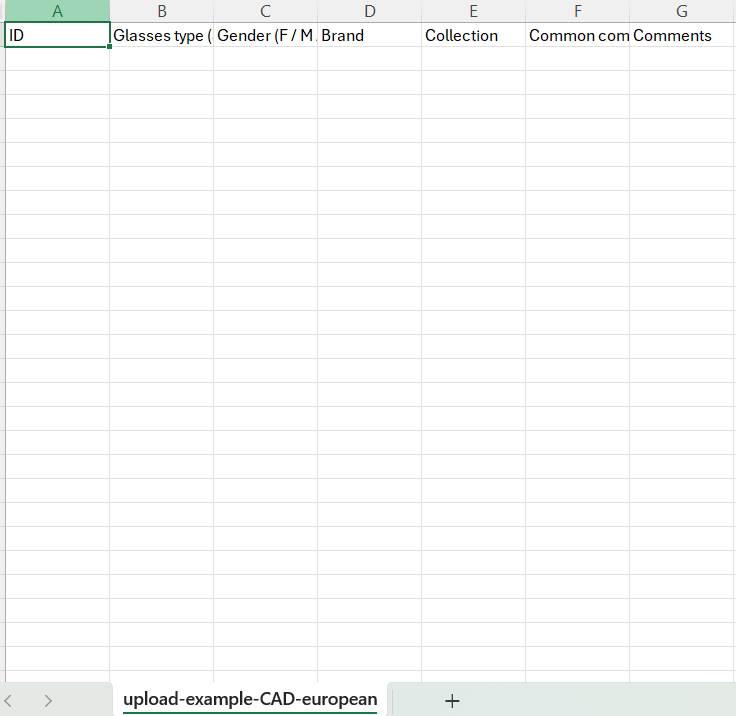Viewport: 736px width, 716px height.
Task: Select column A header
Action: (57, 11)
